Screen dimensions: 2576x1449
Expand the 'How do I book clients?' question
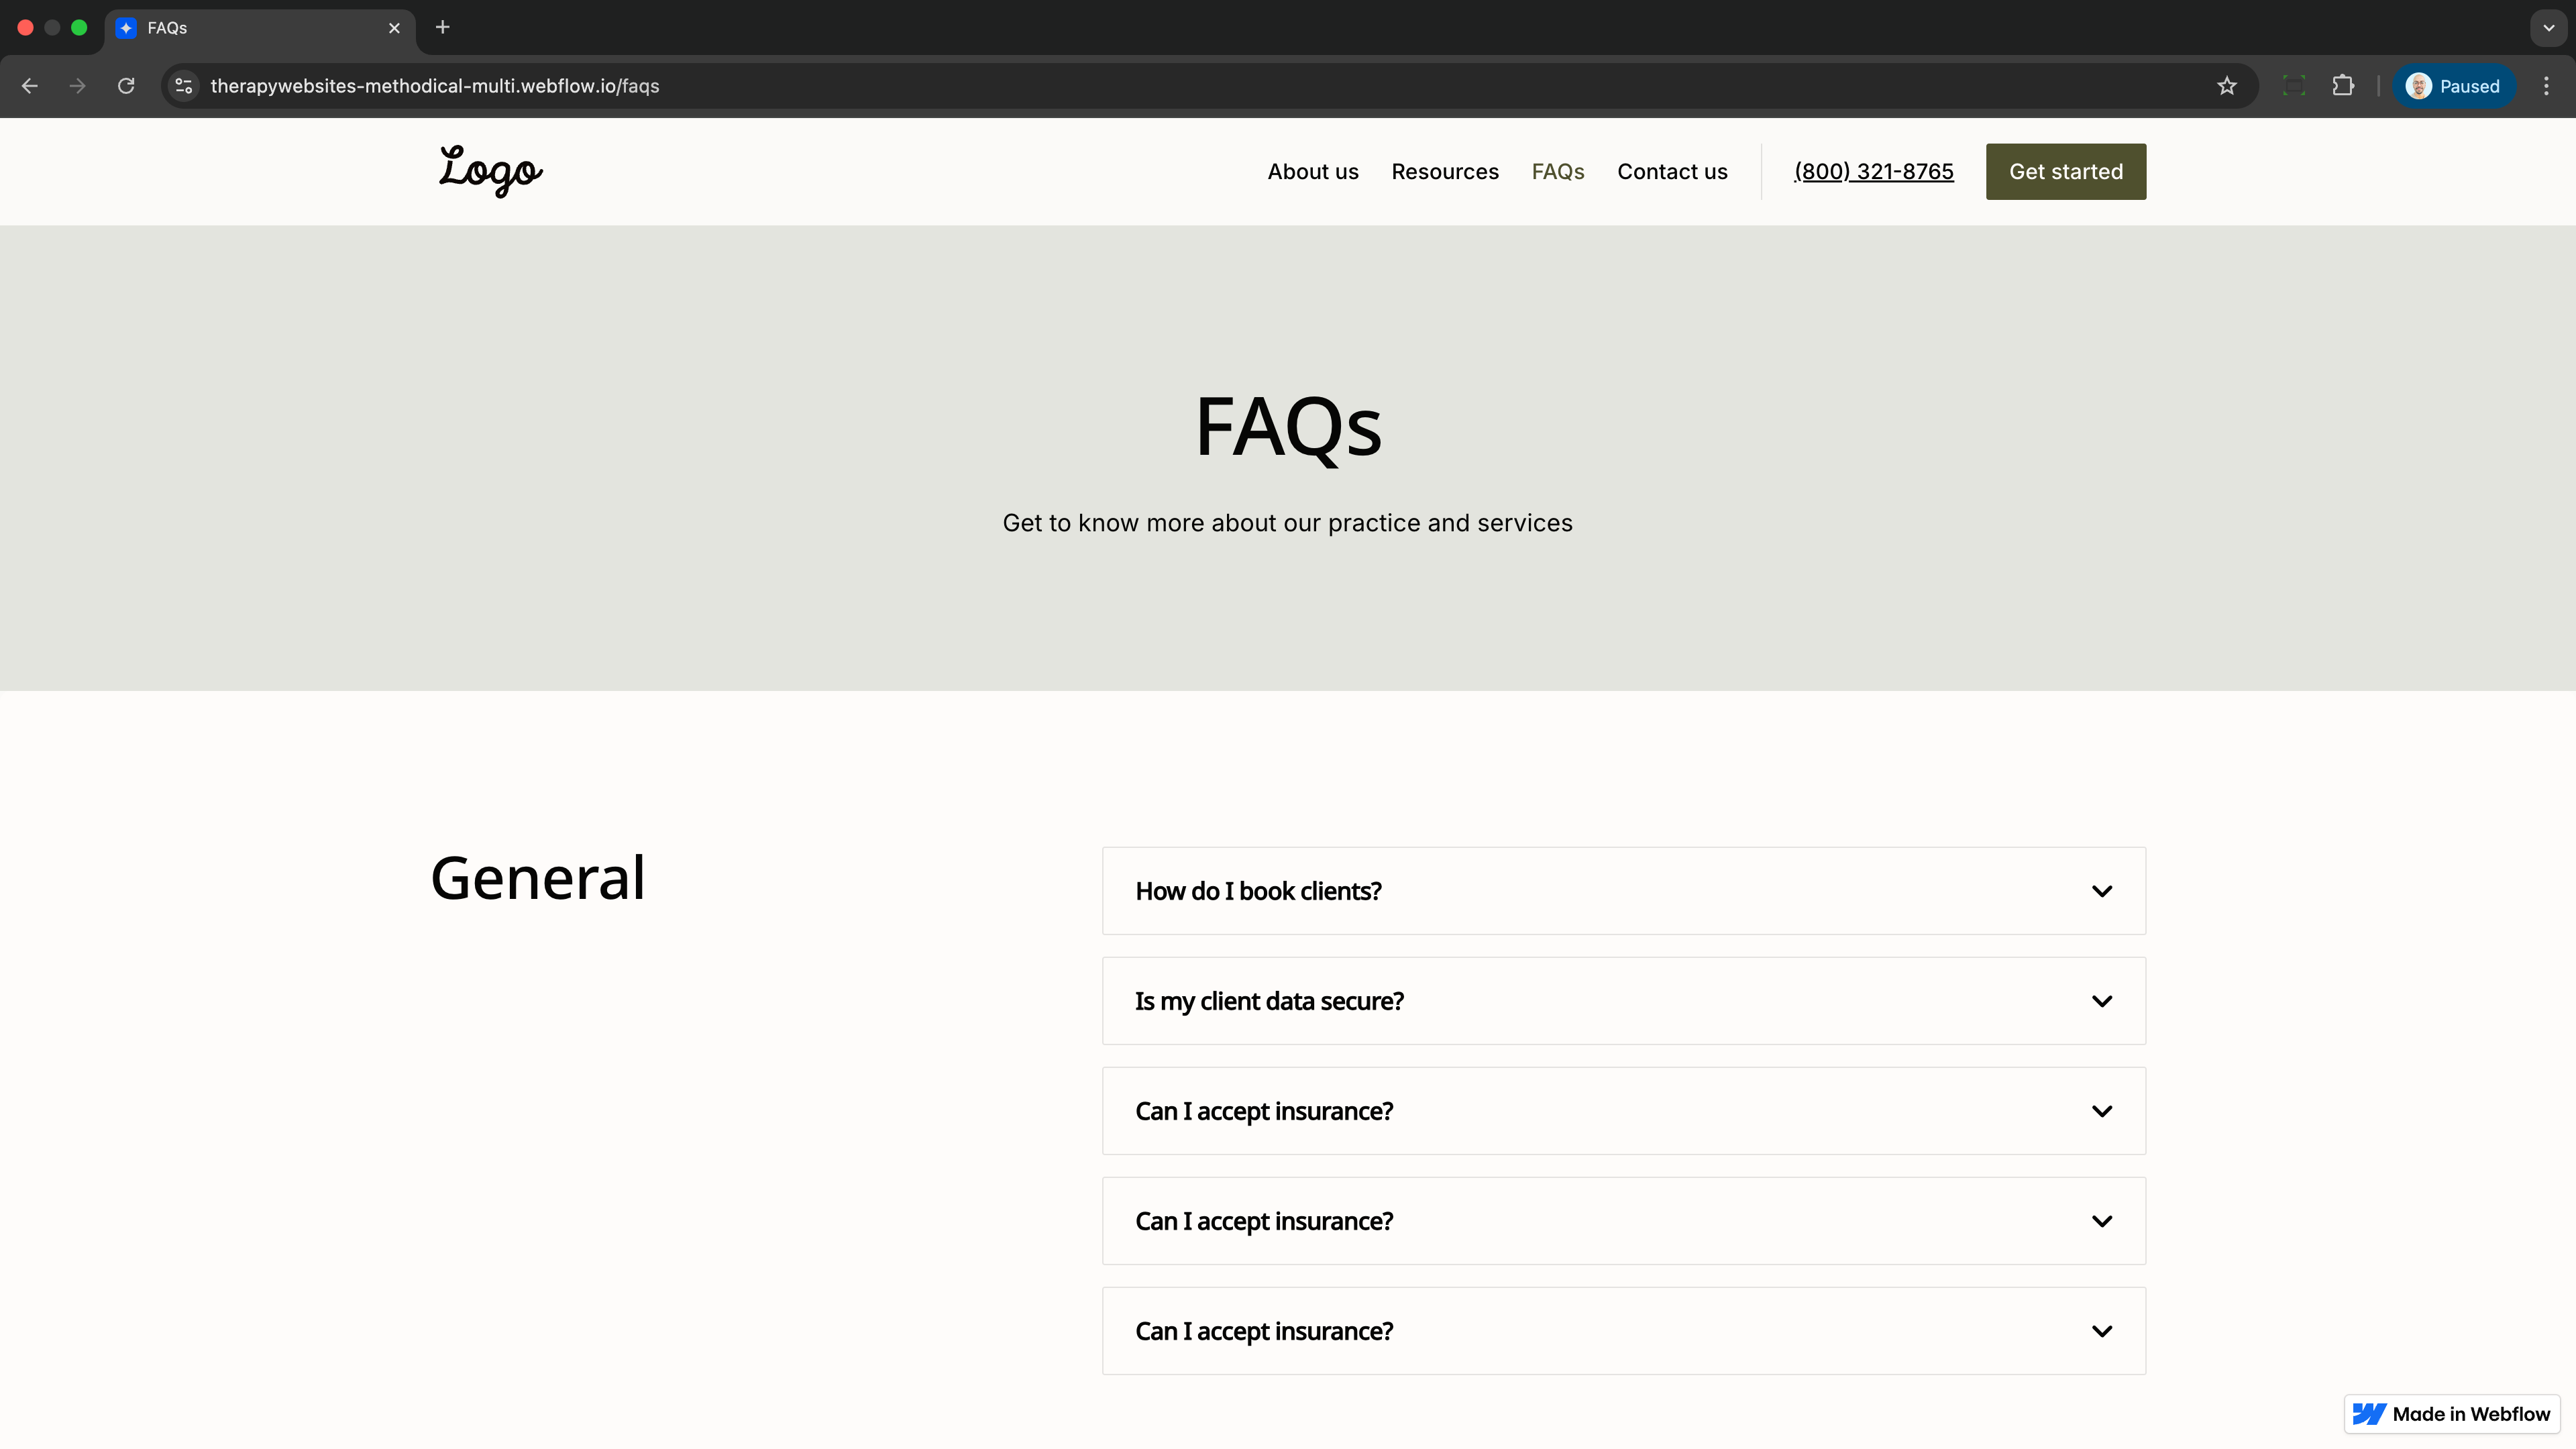coord(1623,891)
